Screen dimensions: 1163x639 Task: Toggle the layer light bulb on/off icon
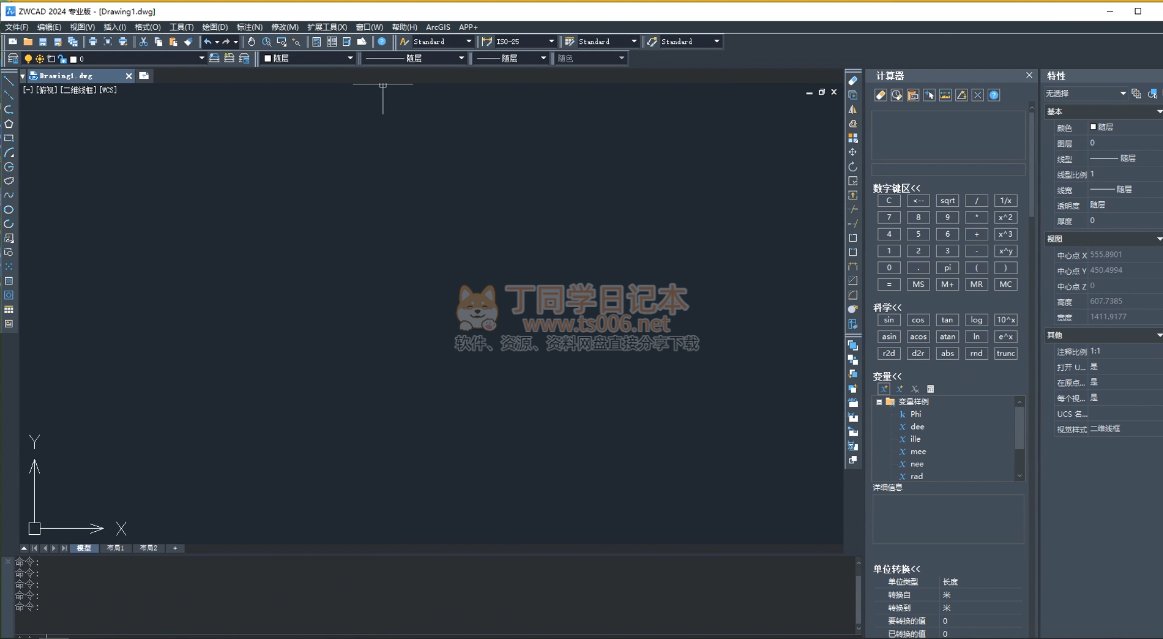(27, 59)
